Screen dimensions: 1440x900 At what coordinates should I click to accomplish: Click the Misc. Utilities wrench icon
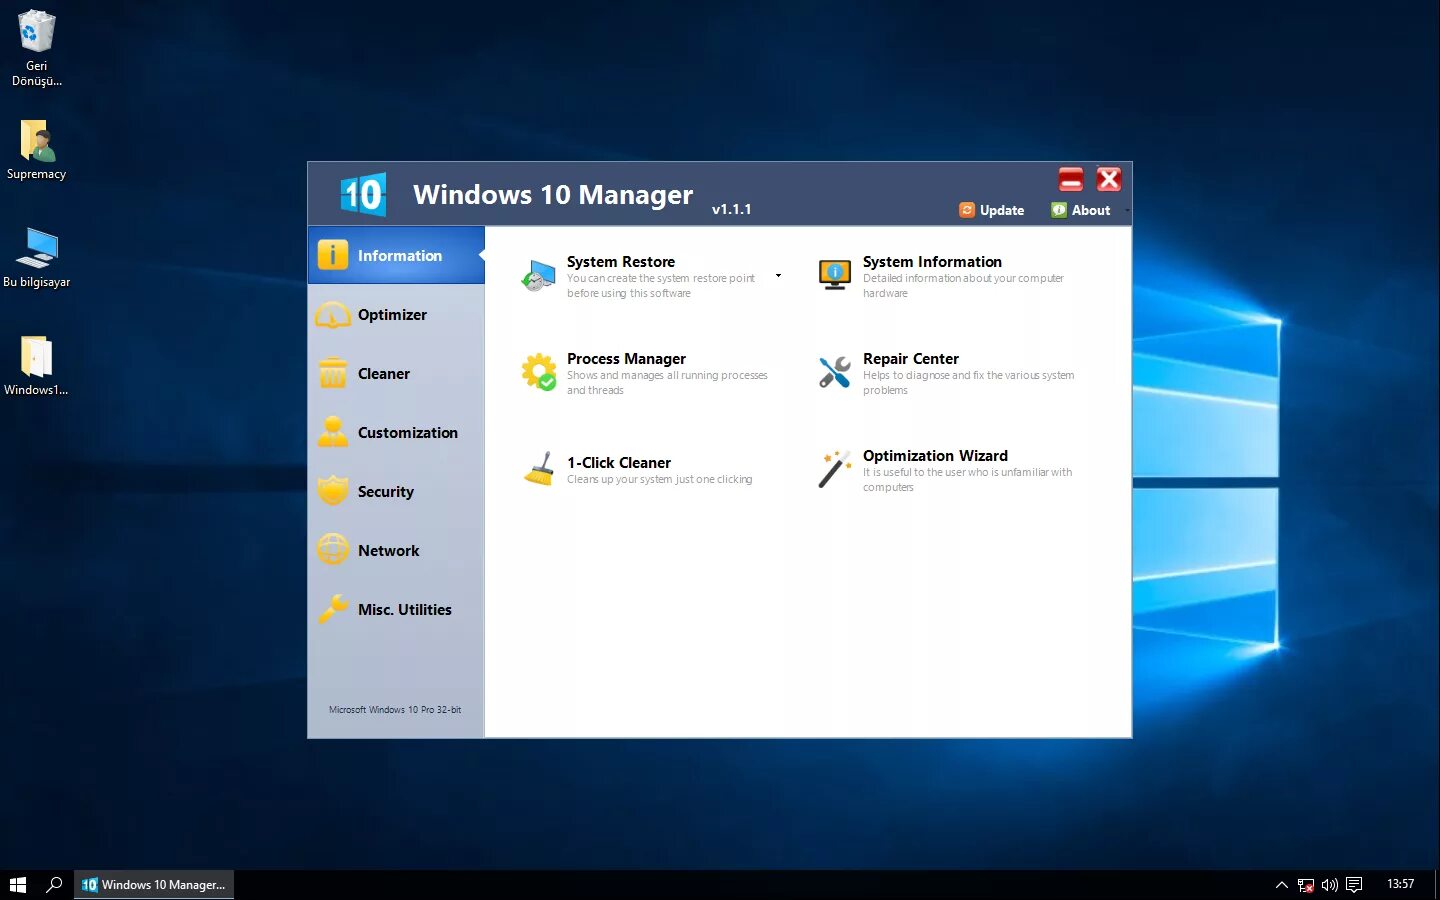333,609
